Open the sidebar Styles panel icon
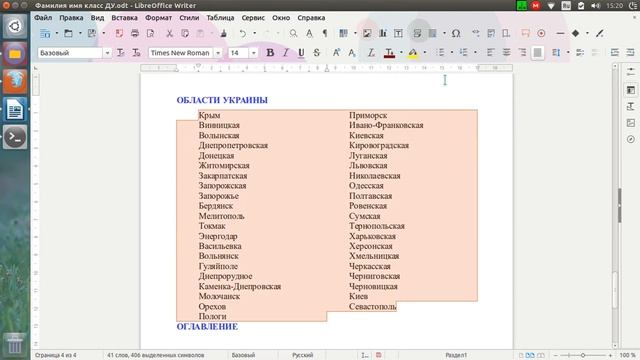The height and width of the screenshot is (360, 640). point(631,107)
